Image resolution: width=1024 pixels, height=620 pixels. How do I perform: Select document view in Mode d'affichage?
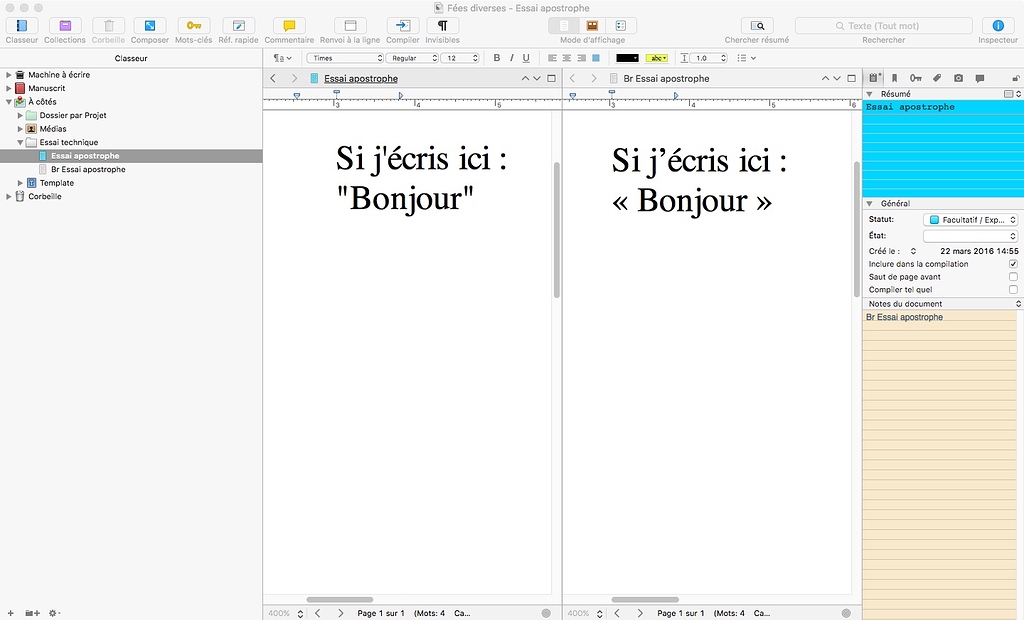564,25
